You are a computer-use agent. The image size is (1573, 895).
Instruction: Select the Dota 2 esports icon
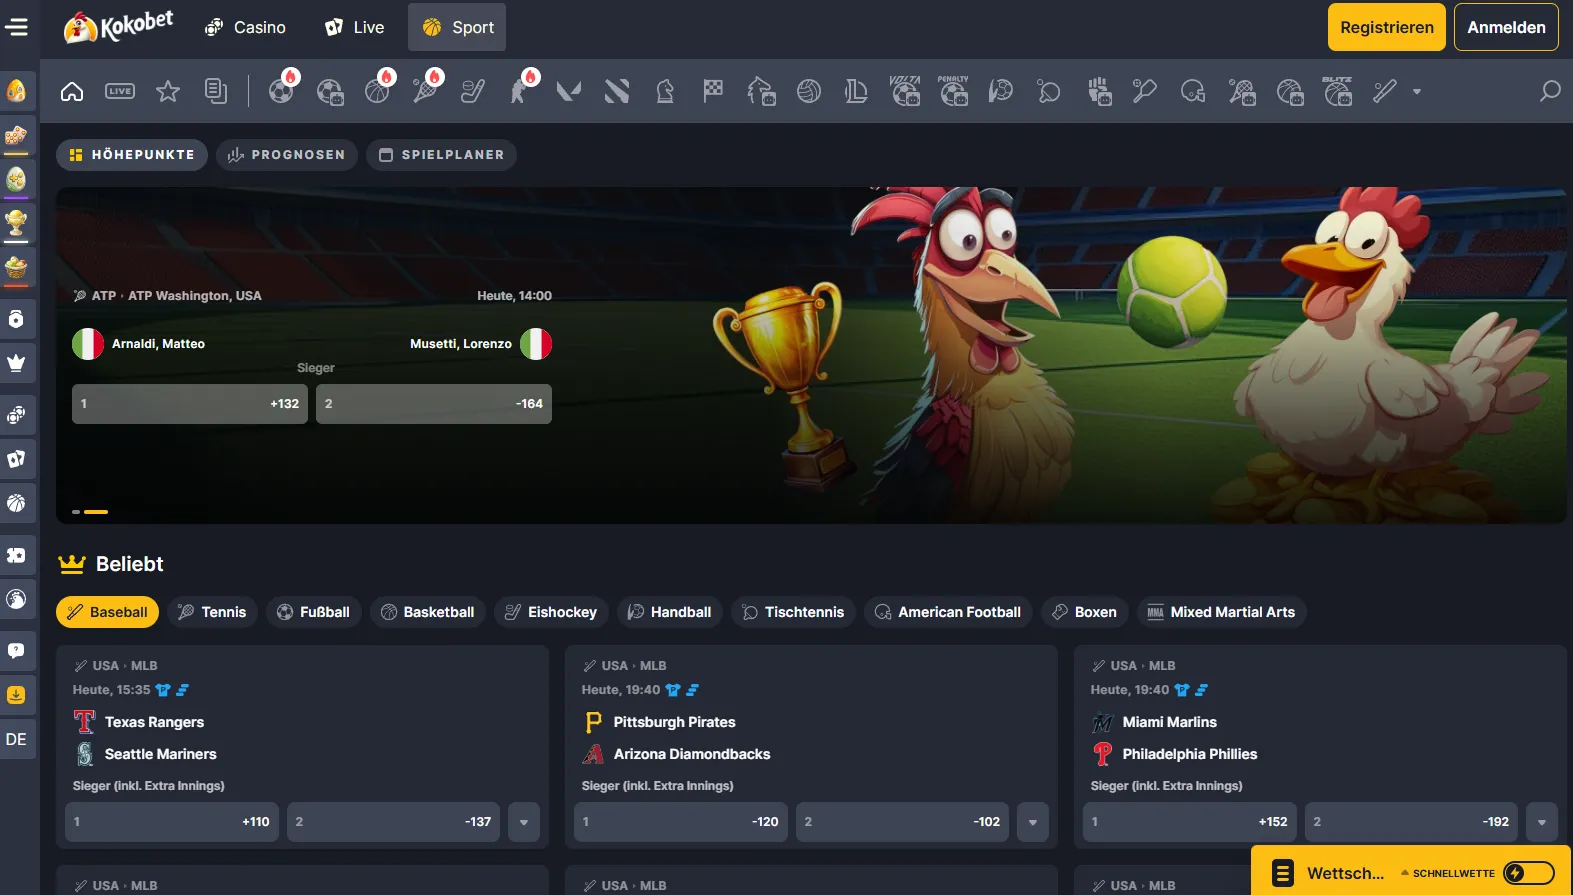coord(617,91)
